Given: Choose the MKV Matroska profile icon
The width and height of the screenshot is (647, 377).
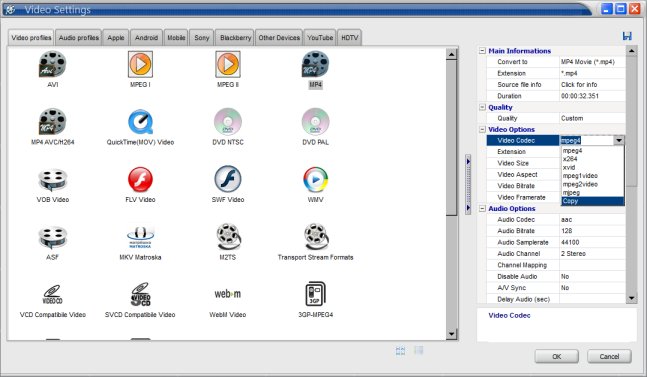Looking at the screenshot, I should [x=140, y=237].
